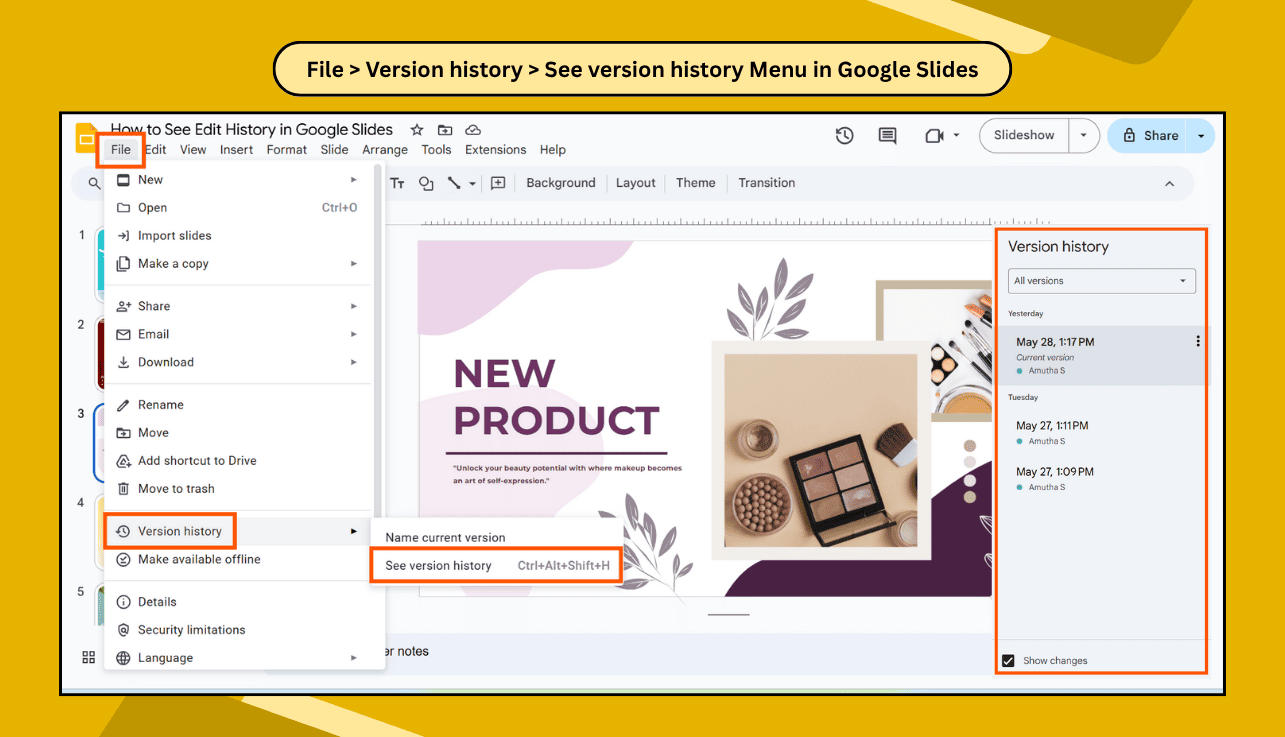Start a Meet call with the camera icon
This screenshot has width=1285, height=737.
(x=934, y=135)
